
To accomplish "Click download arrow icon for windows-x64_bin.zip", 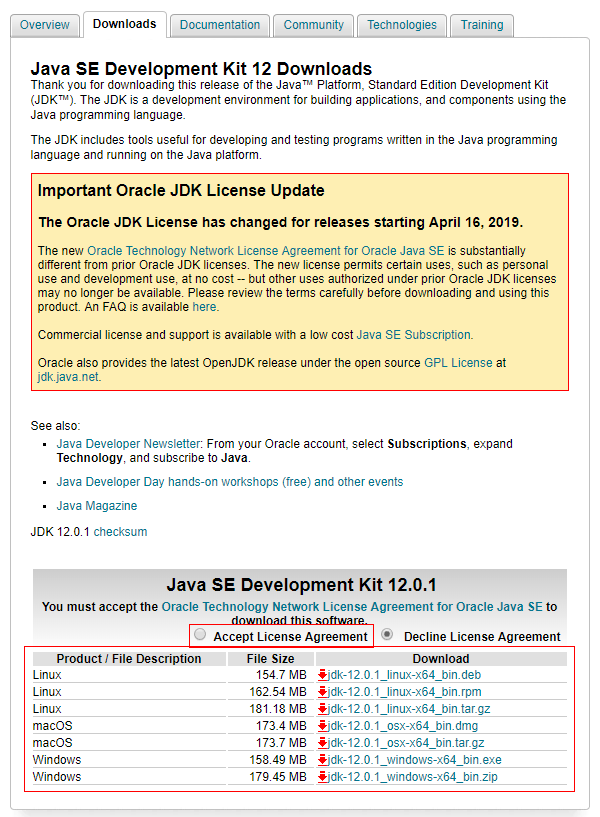I will (x=322, y=777).
